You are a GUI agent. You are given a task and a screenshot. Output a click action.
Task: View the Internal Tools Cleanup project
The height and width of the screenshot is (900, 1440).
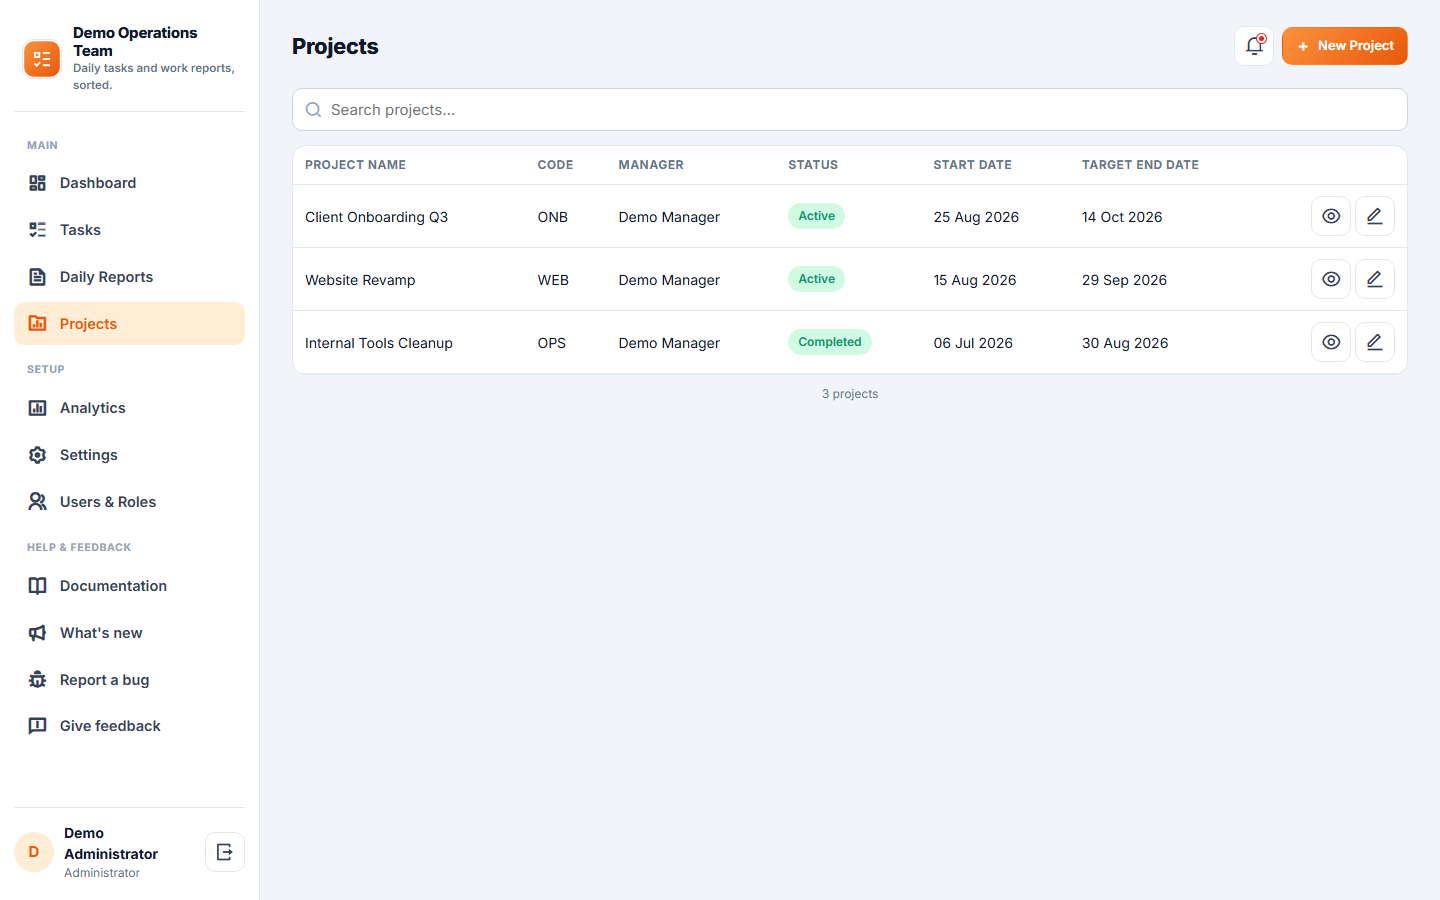coord(1331,342)
